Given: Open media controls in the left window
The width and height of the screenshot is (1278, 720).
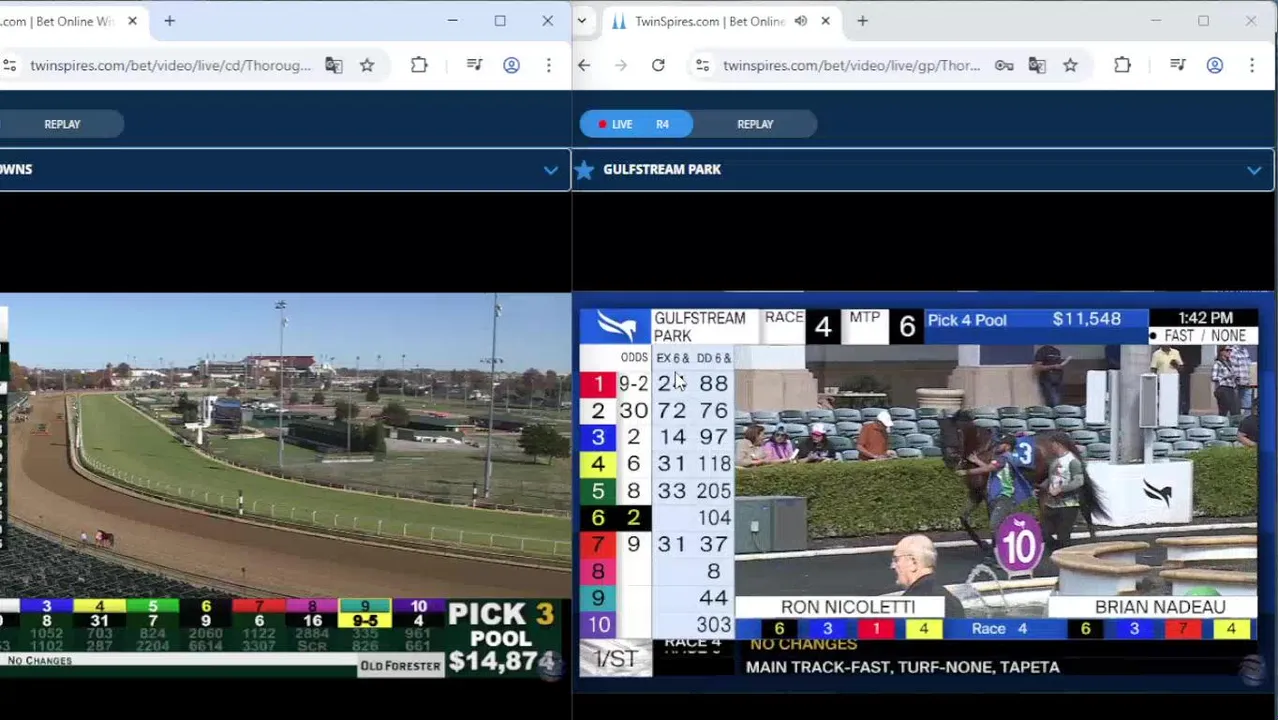Looking at the screenshot, I should pos(474,65).
